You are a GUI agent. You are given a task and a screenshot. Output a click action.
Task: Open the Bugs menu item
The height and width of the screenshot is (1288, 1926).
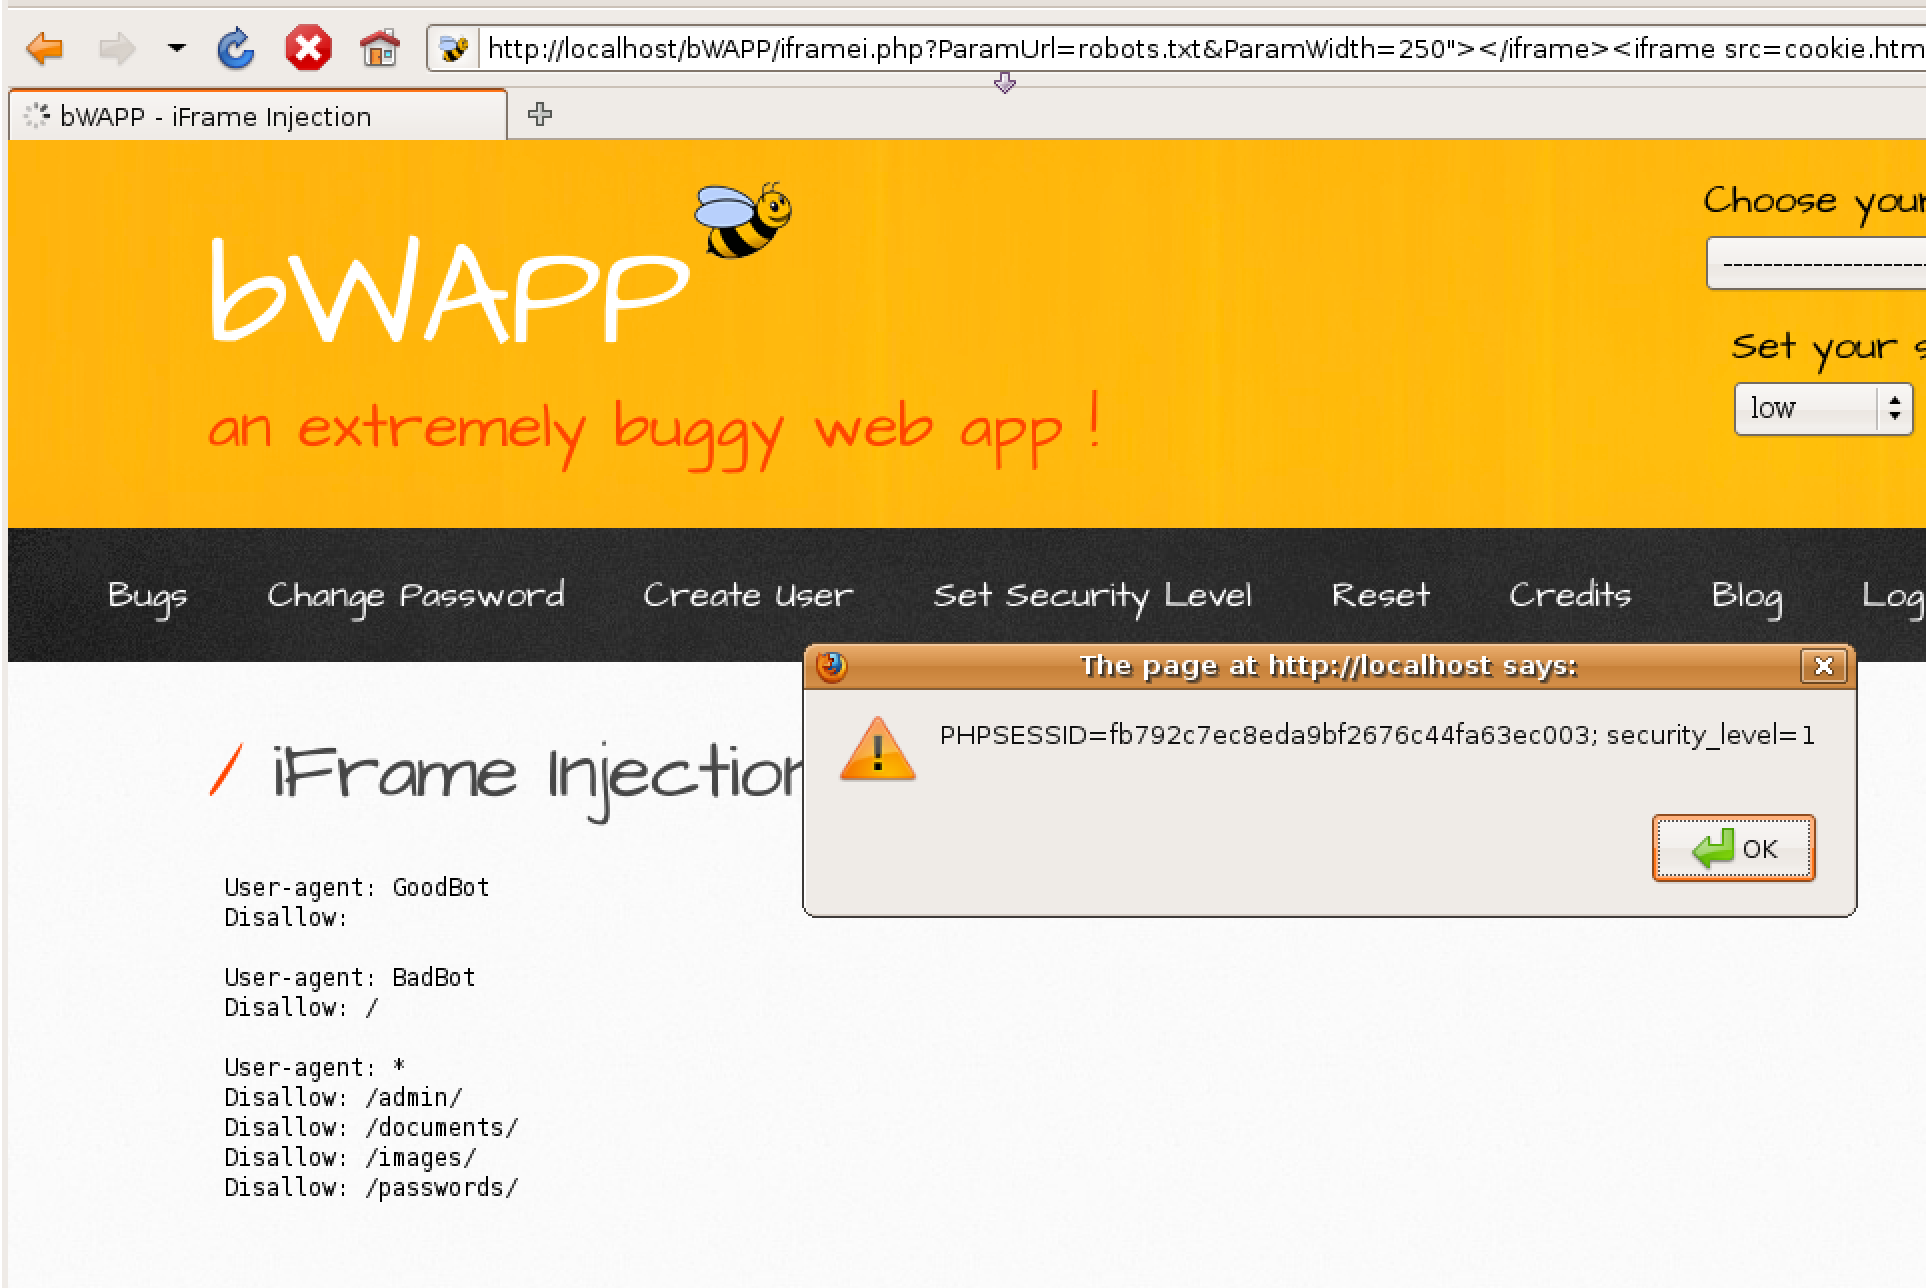point(147,596)
